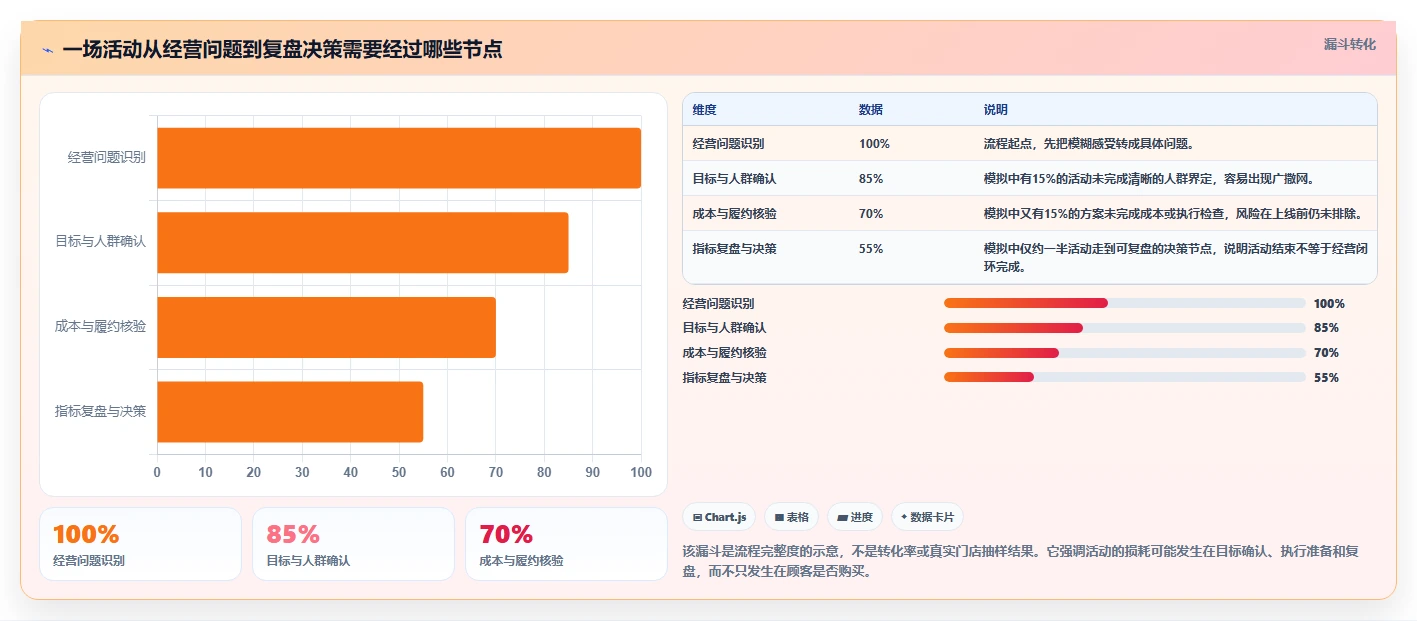Image resolution: width=1417 pixels, height=621 pixels.
Task: Click the 目标与人群确认 cell in the table
Action: pyautogui.click(x=735, y=179)
